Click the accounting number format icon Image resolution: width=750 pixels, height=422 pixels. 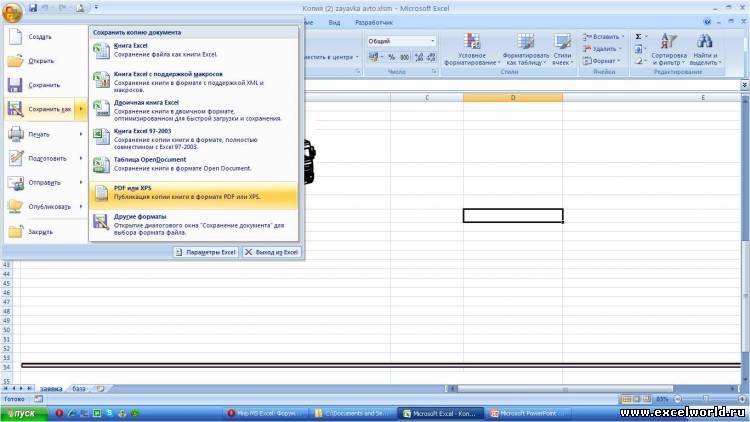pos(376,57)
